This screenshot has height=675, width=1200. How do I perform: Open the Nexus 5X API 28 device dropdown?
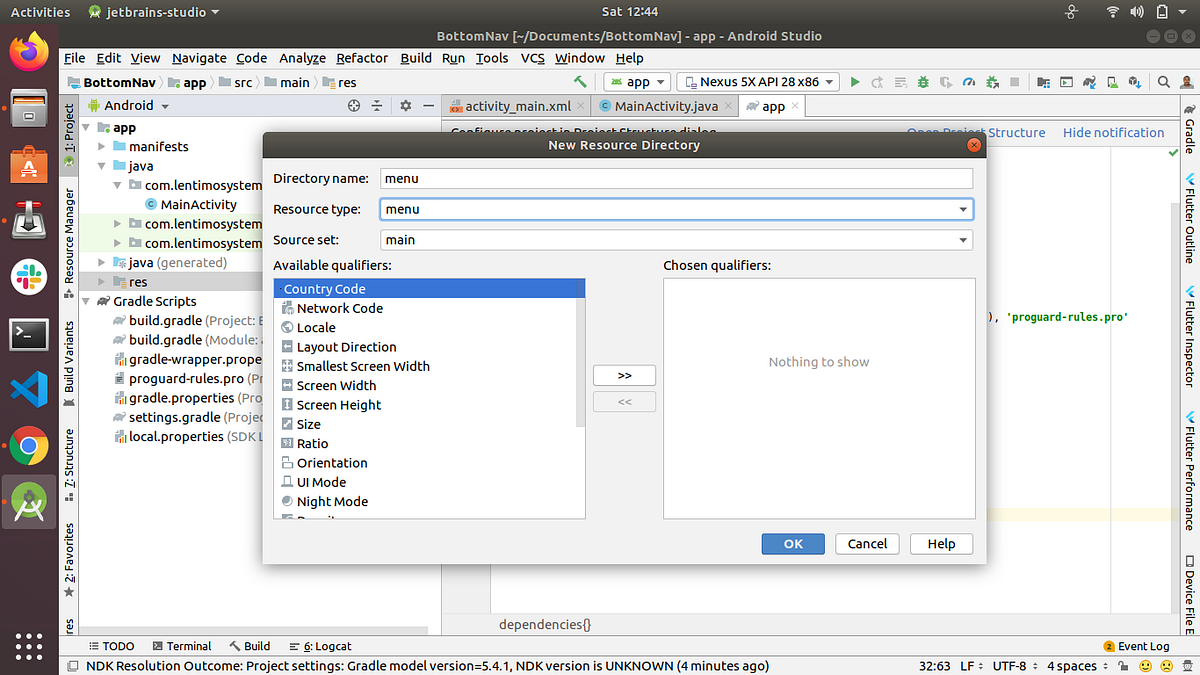[757, 82]
